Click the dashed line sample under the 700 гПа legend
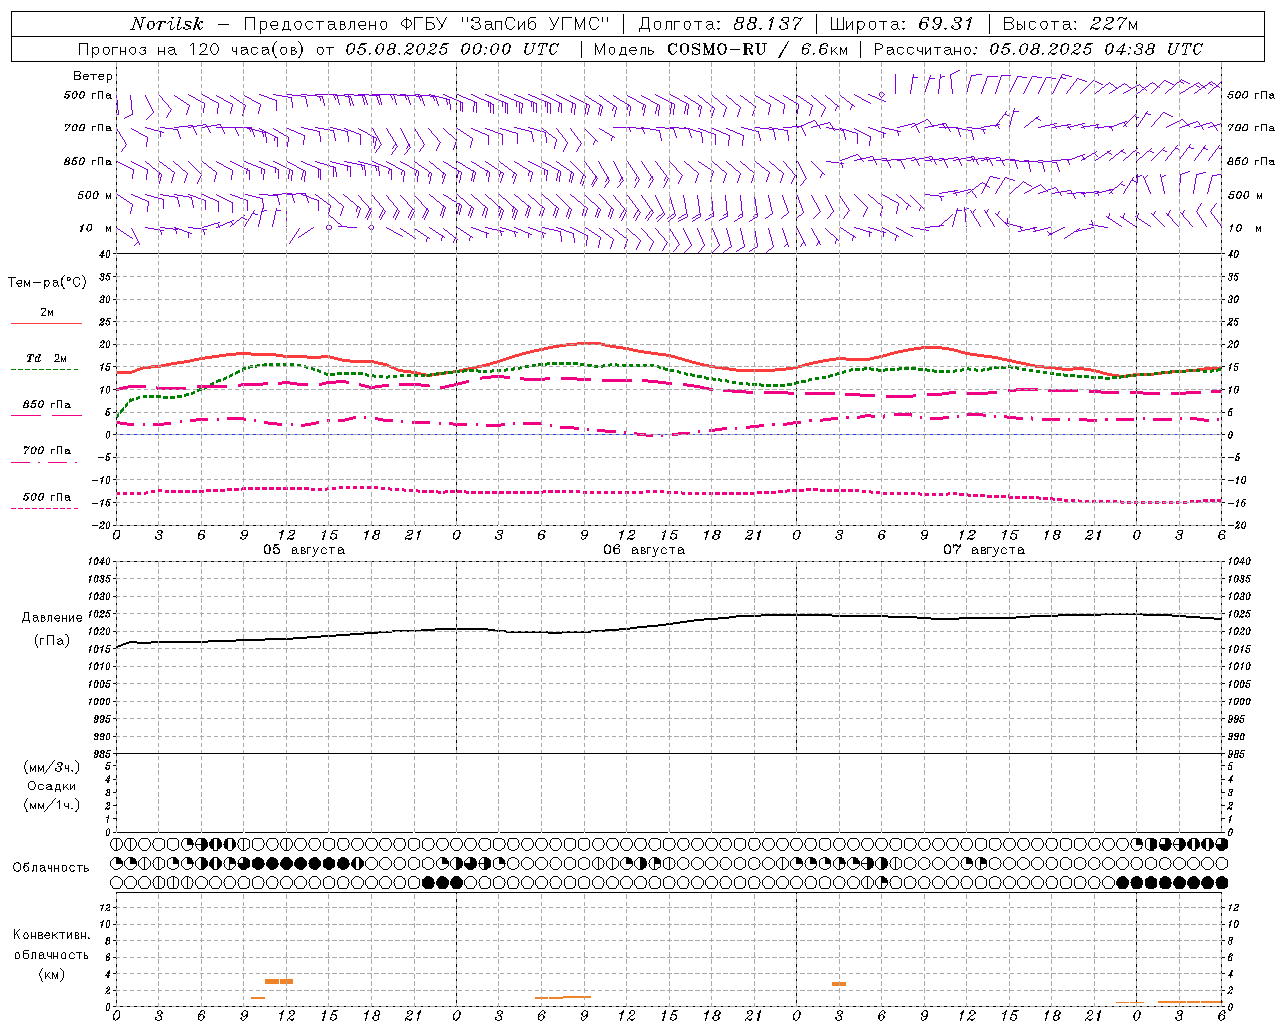The width and height of the screenshot is (1280, 1024). pyautogui.click(x=44, y=462)
